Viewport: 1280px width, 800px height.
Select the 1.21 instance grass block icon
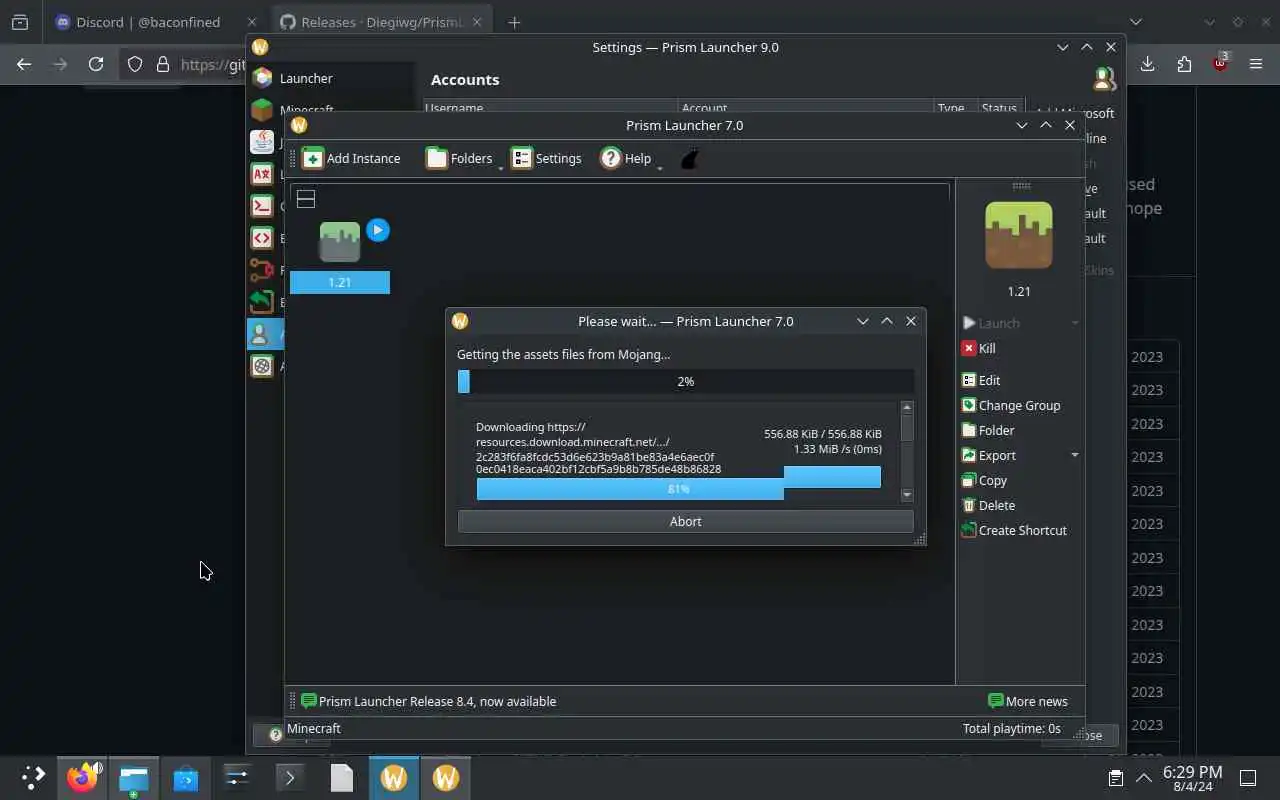pyautogui.click(x=340, y=242)
